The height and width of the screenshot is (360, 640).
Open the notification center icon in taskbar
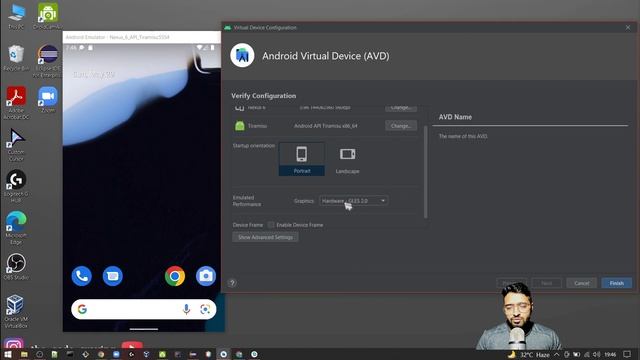coord(627,354)
